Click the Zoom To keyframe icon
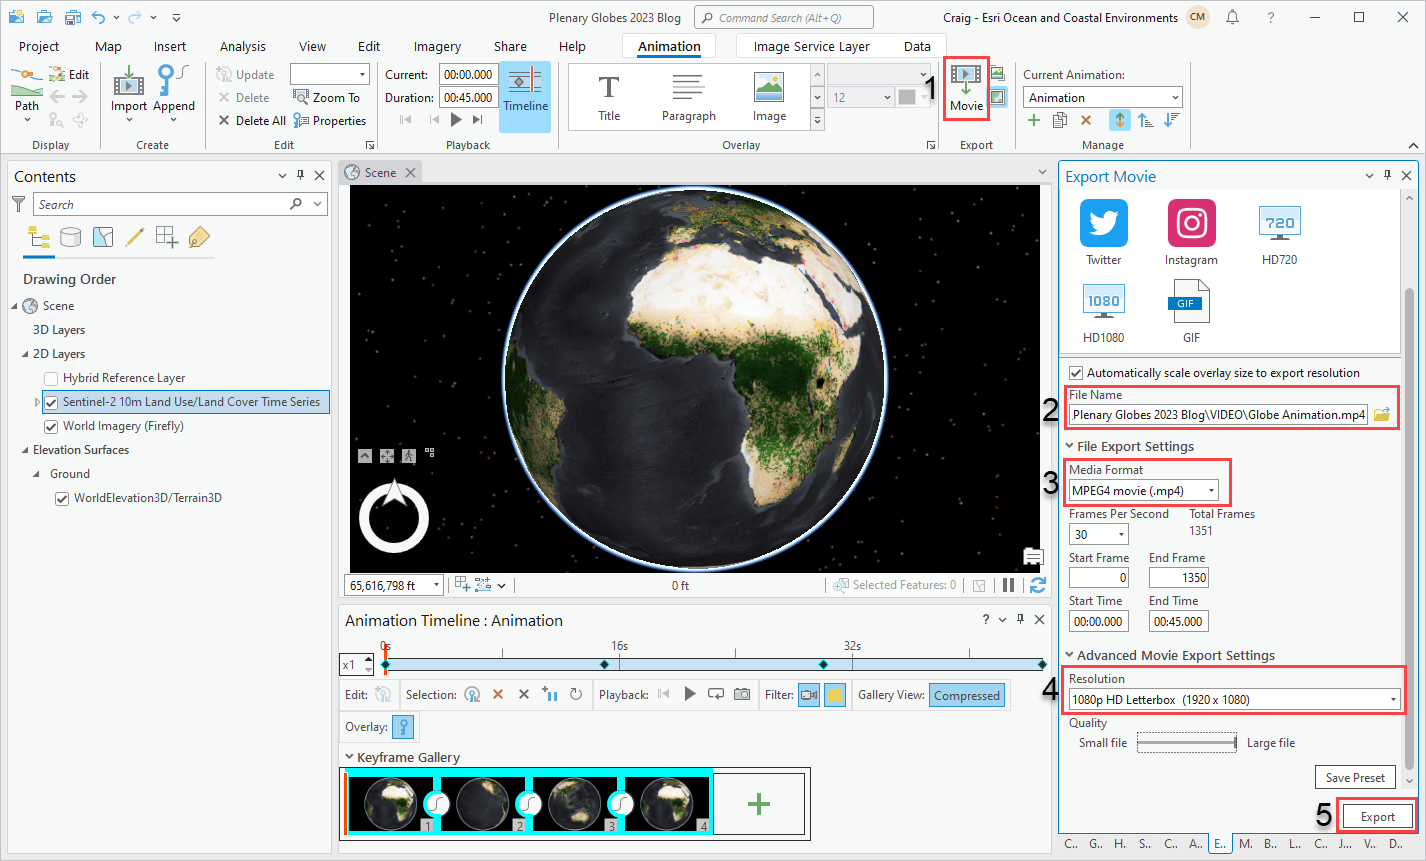Image resolution: width=1426 pixels, height=861 pixels. [303, 97]
